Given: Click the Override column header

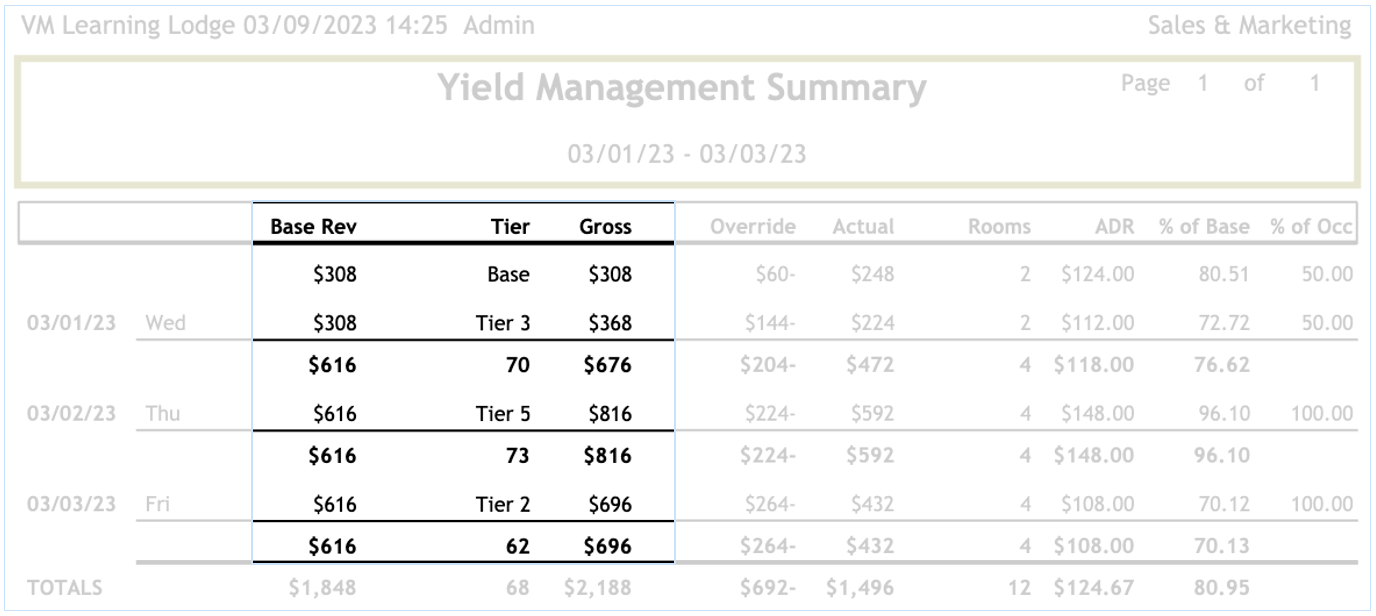Looking at the screenshot, I should [x=752, y=227].
